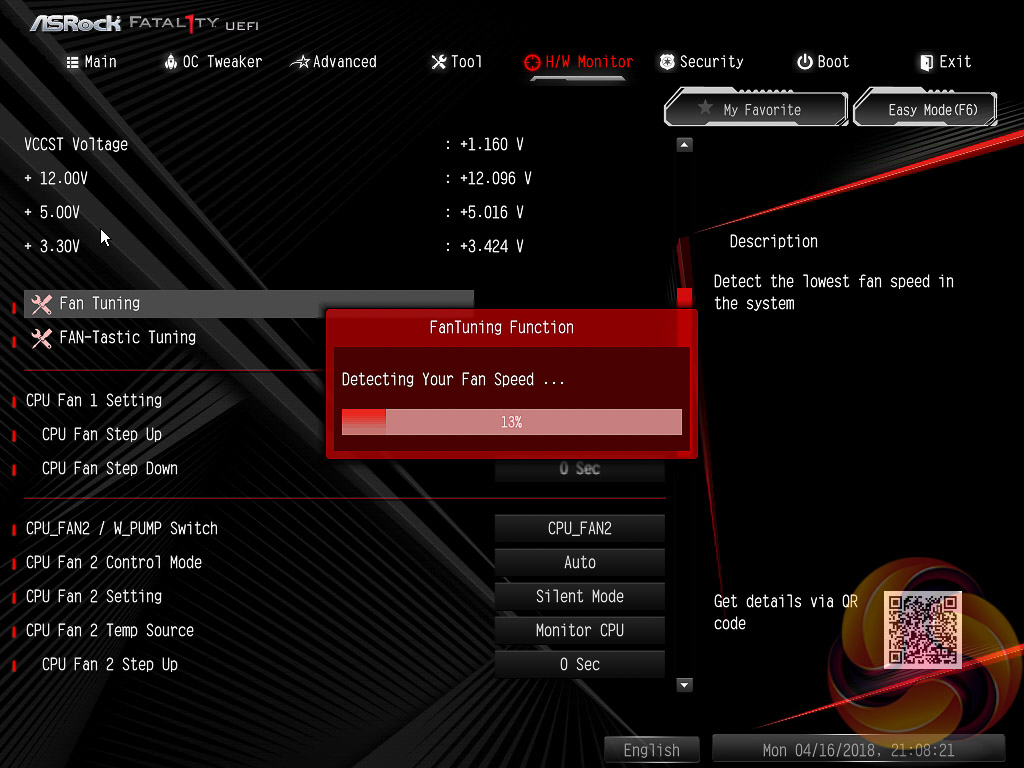The height and width of the screenshot is (768, 1024).
Task: Select the H/W Monitor tab
Action: pyautogui.click(x=579, y=62)
